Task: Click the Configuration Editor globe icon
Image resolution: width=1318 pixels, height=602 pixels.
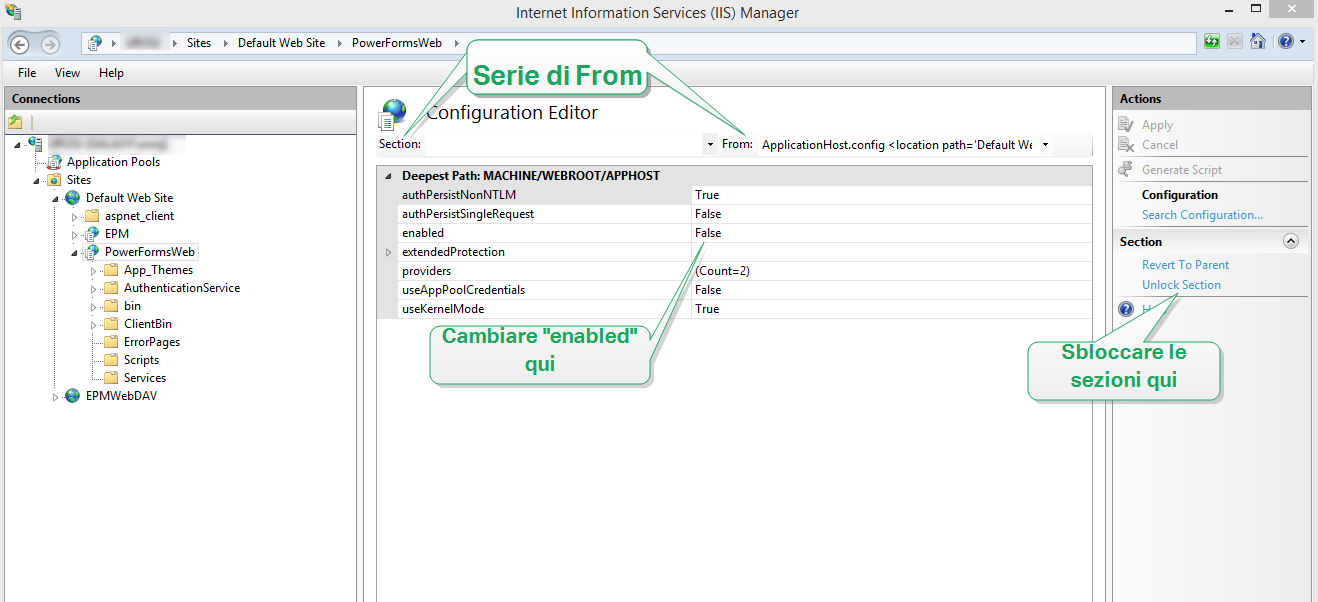Action: [392, 115]
